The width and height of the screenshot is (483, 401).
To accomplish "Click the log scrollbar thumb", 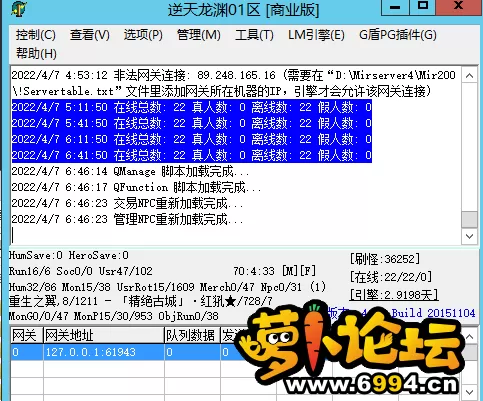I will click(469, 220).
